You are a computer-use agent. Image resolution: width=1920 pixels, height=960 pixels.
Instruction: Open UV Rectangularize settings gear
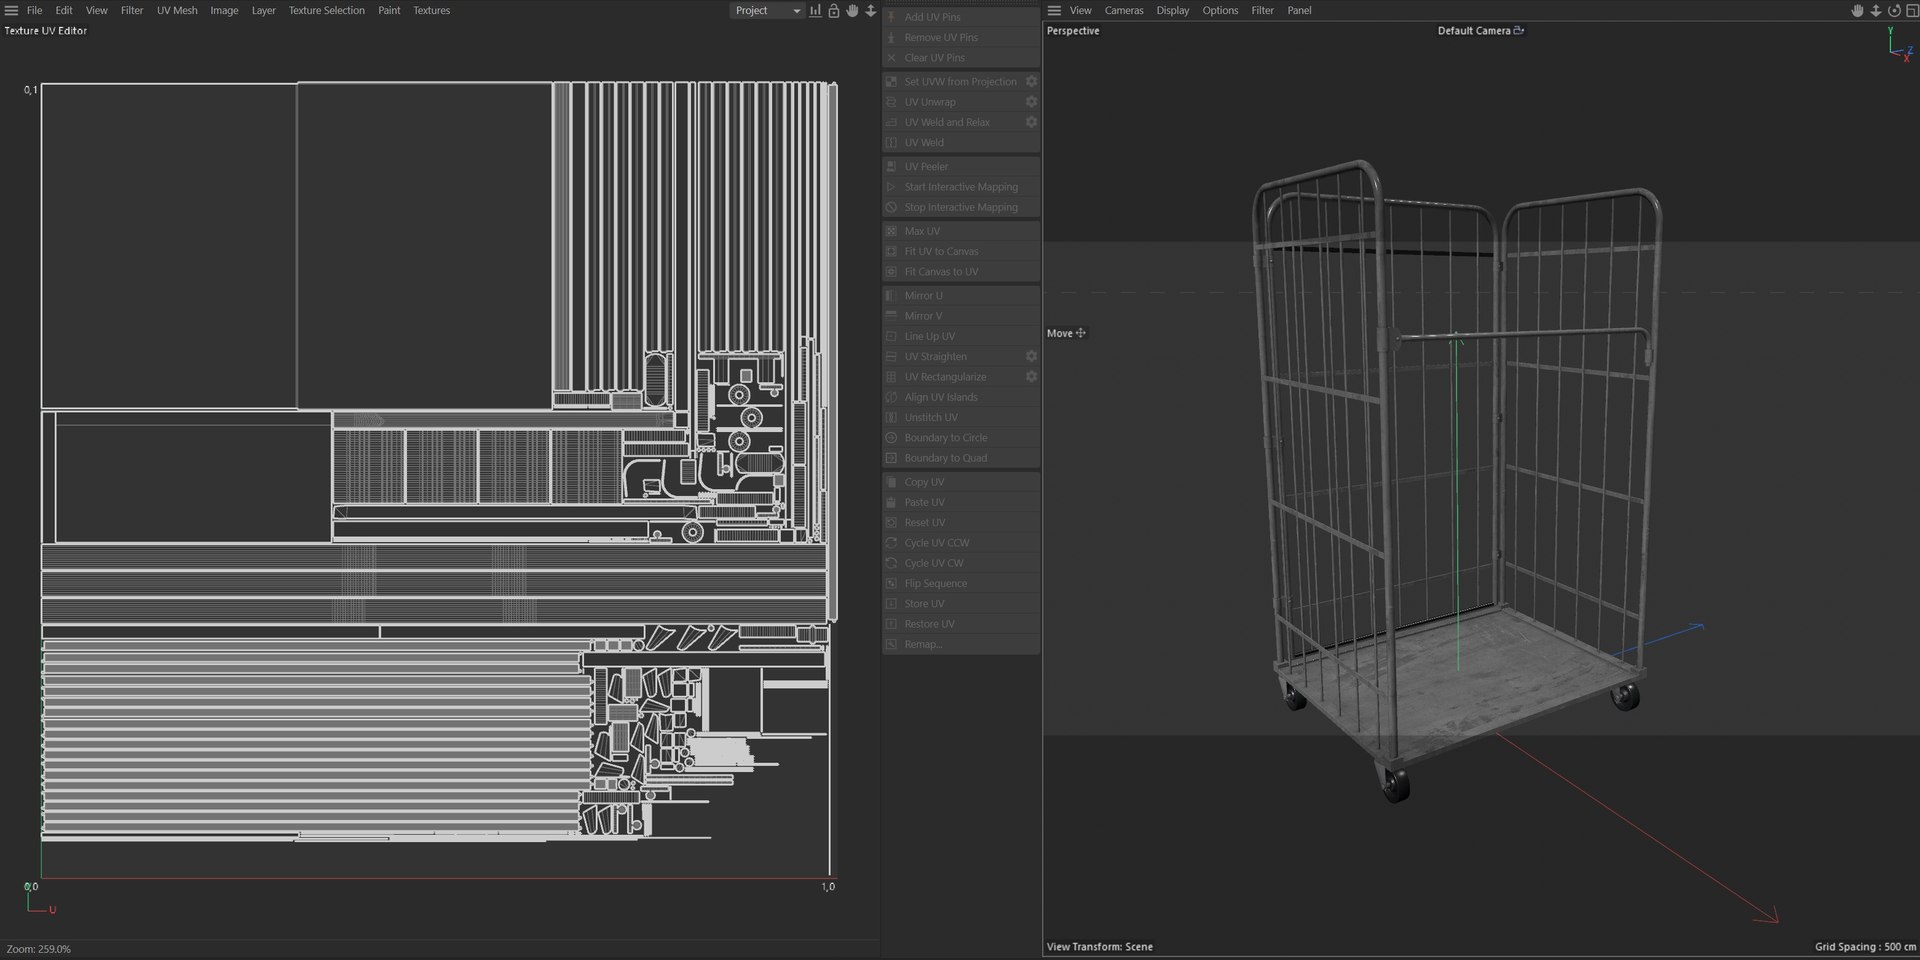[1031, 376]
